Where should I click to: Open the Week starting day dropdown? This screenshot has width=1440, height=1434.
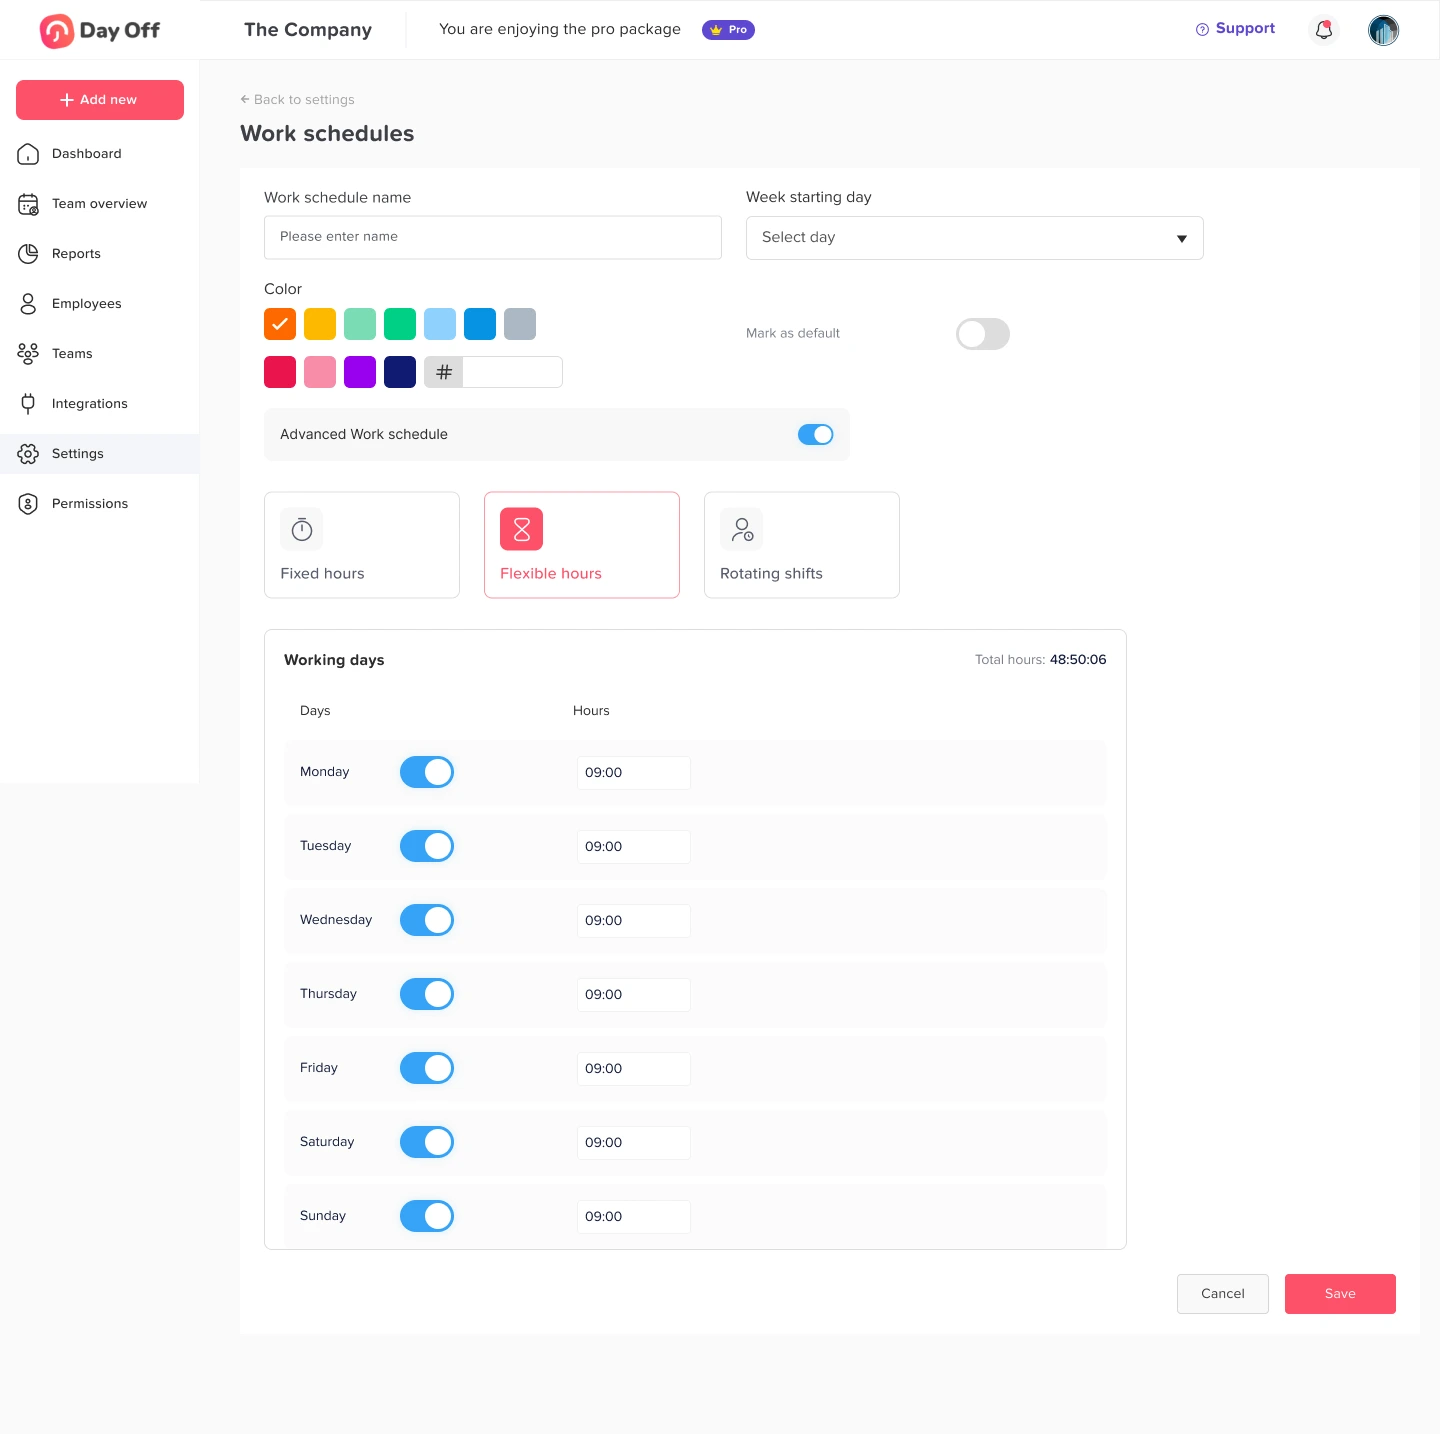[974, 238]
